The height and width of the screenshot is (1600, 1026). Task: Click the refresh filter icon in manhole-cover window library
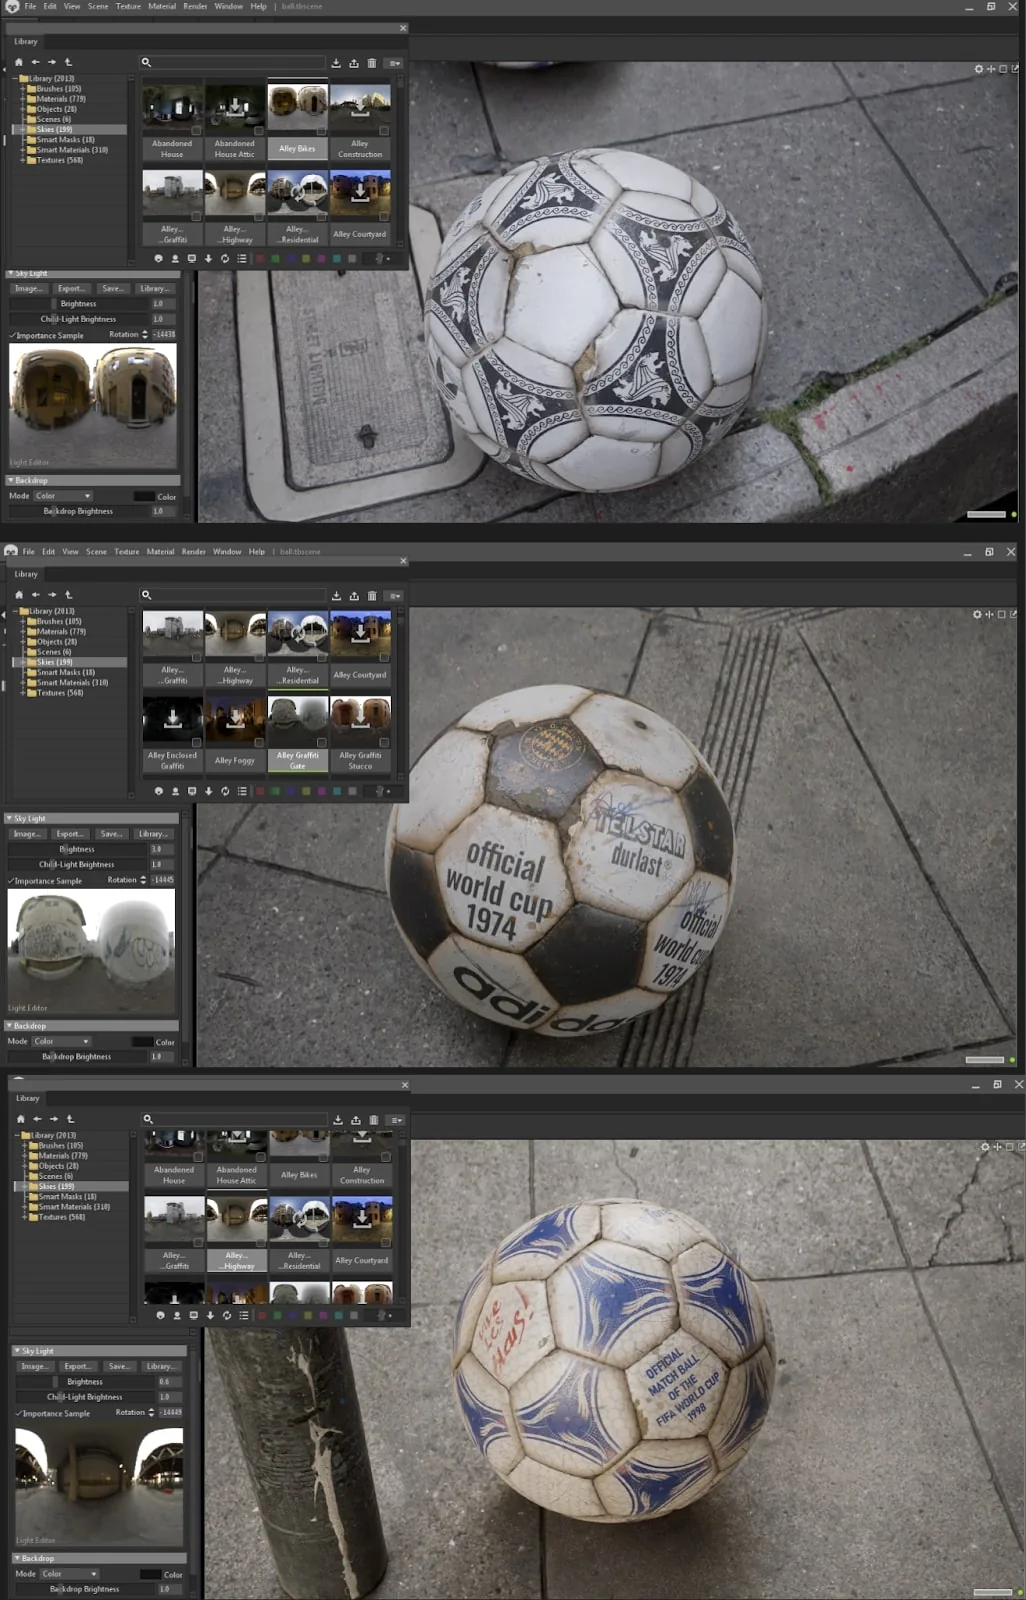(x=225, y=258)
